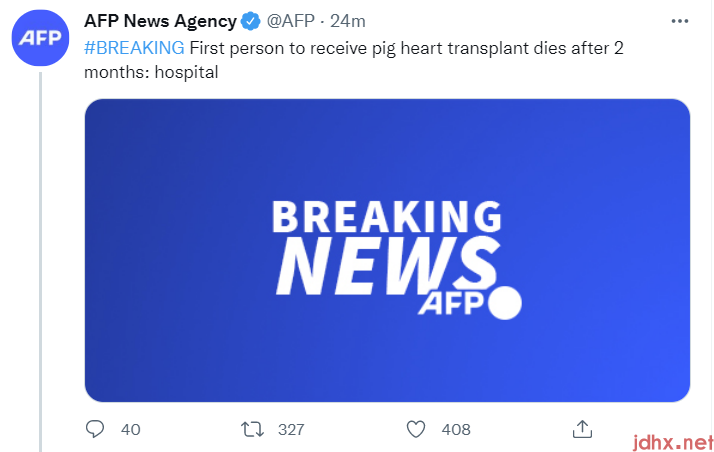Click the reply count 40

click(x=130, y=429)
